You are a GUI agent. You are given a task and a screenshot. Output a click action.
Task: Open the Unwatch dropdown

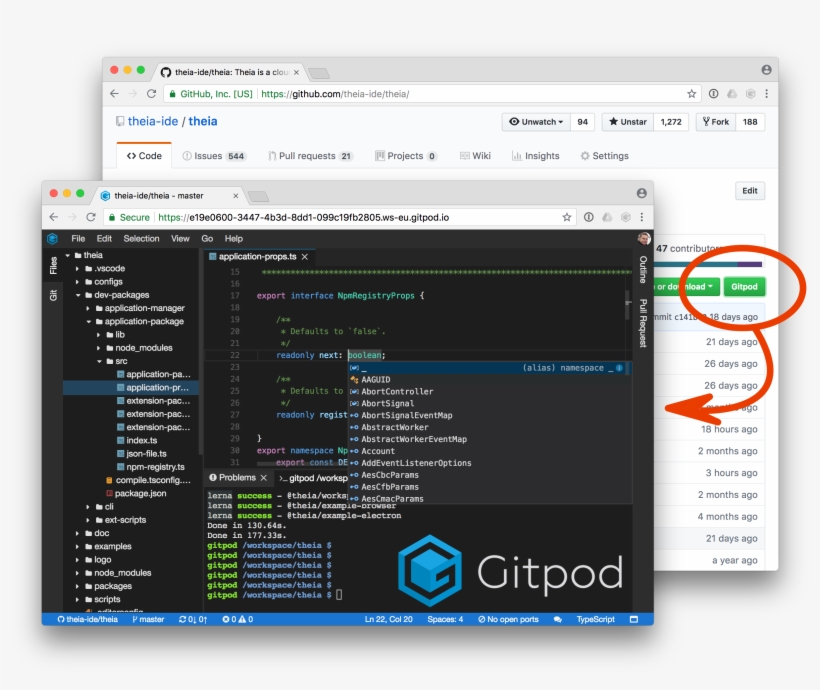[537, 121]
